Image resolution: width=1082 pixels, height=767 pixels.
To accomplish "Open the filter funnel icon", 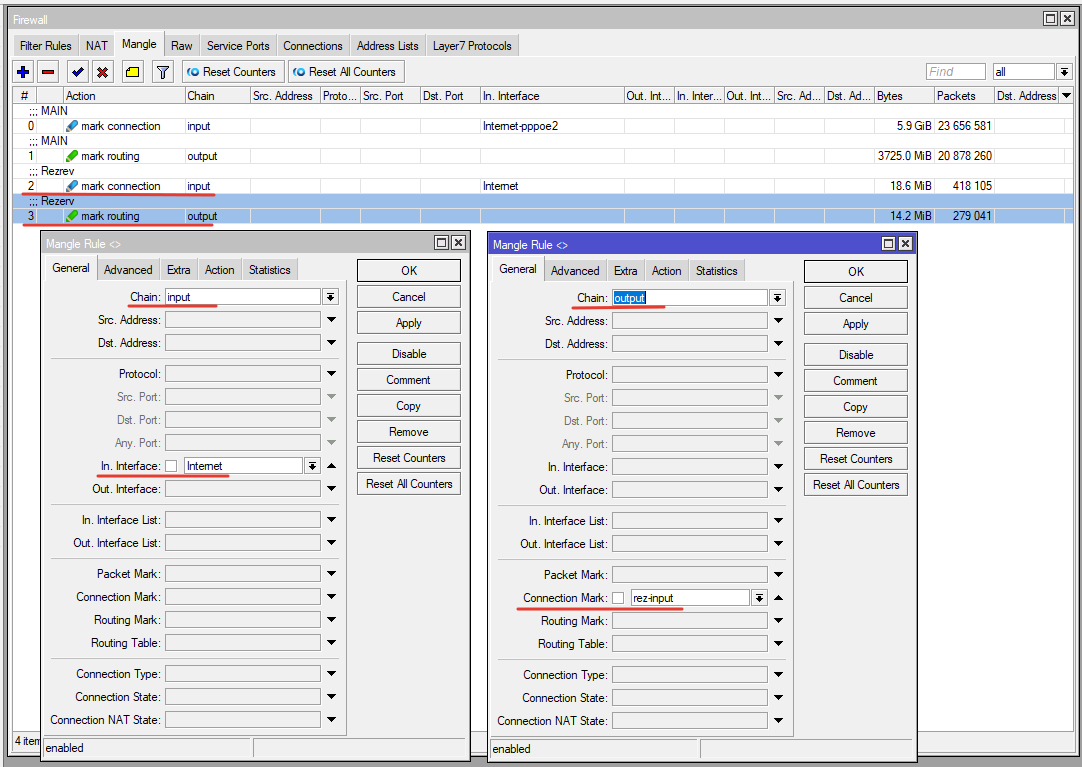I will pyautogui.click(x=162, y=72).
